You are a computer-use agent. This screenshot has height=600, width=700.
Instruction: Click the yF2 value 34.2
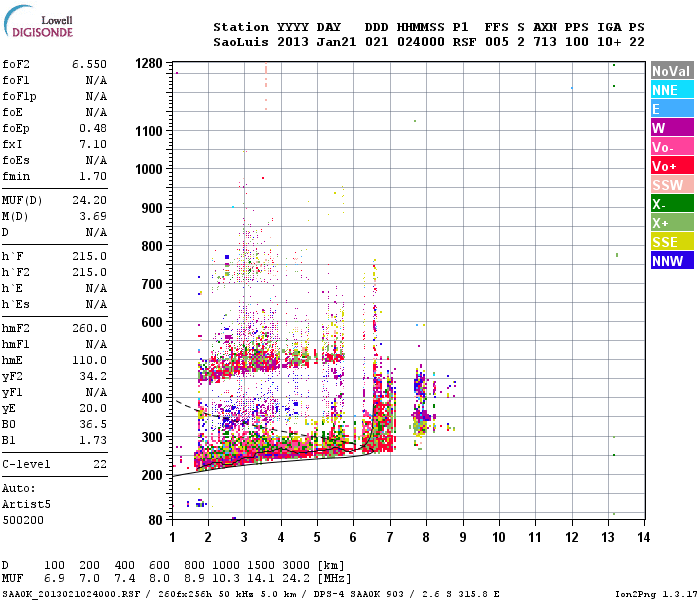[93, 376]
